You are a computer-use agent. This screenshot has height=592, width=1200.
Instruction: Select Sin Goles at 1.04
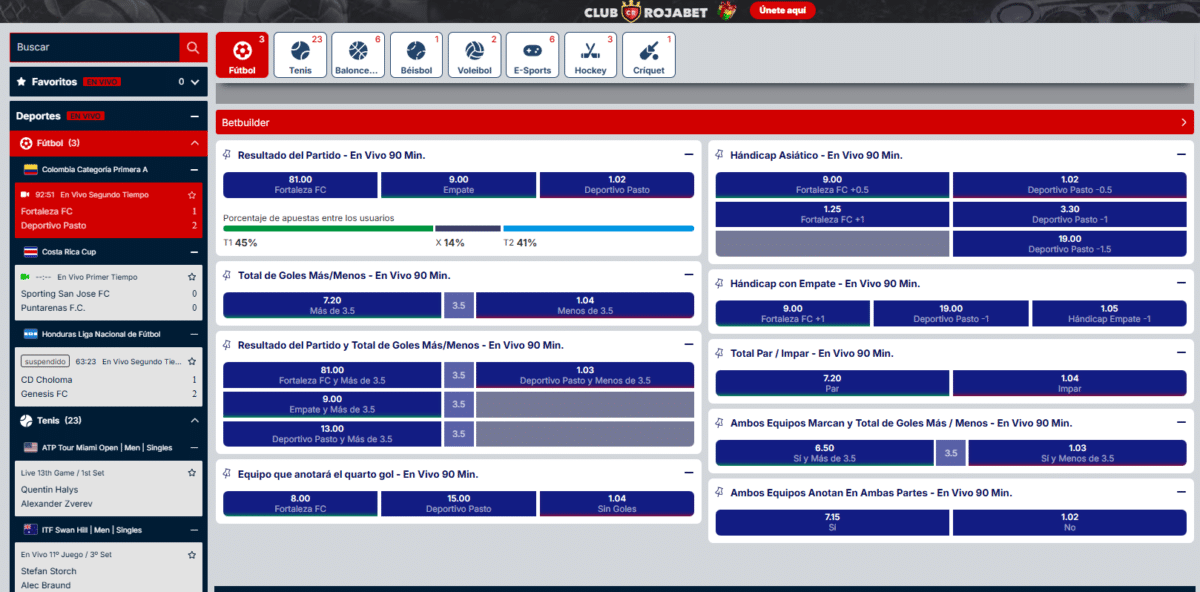[616, 503]
